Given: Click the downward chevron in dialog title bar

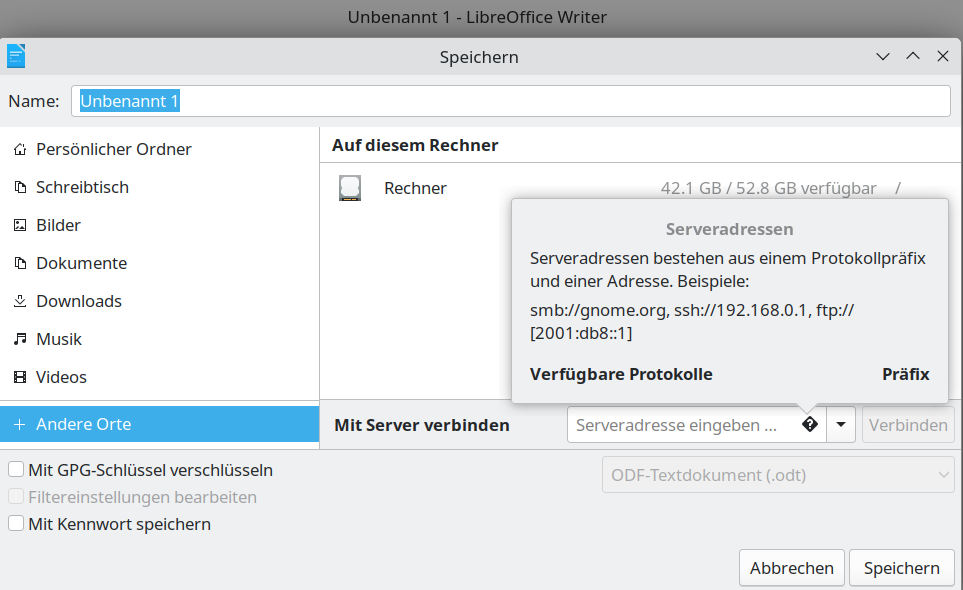Looking at the screenshot, I should pos(883,56).
